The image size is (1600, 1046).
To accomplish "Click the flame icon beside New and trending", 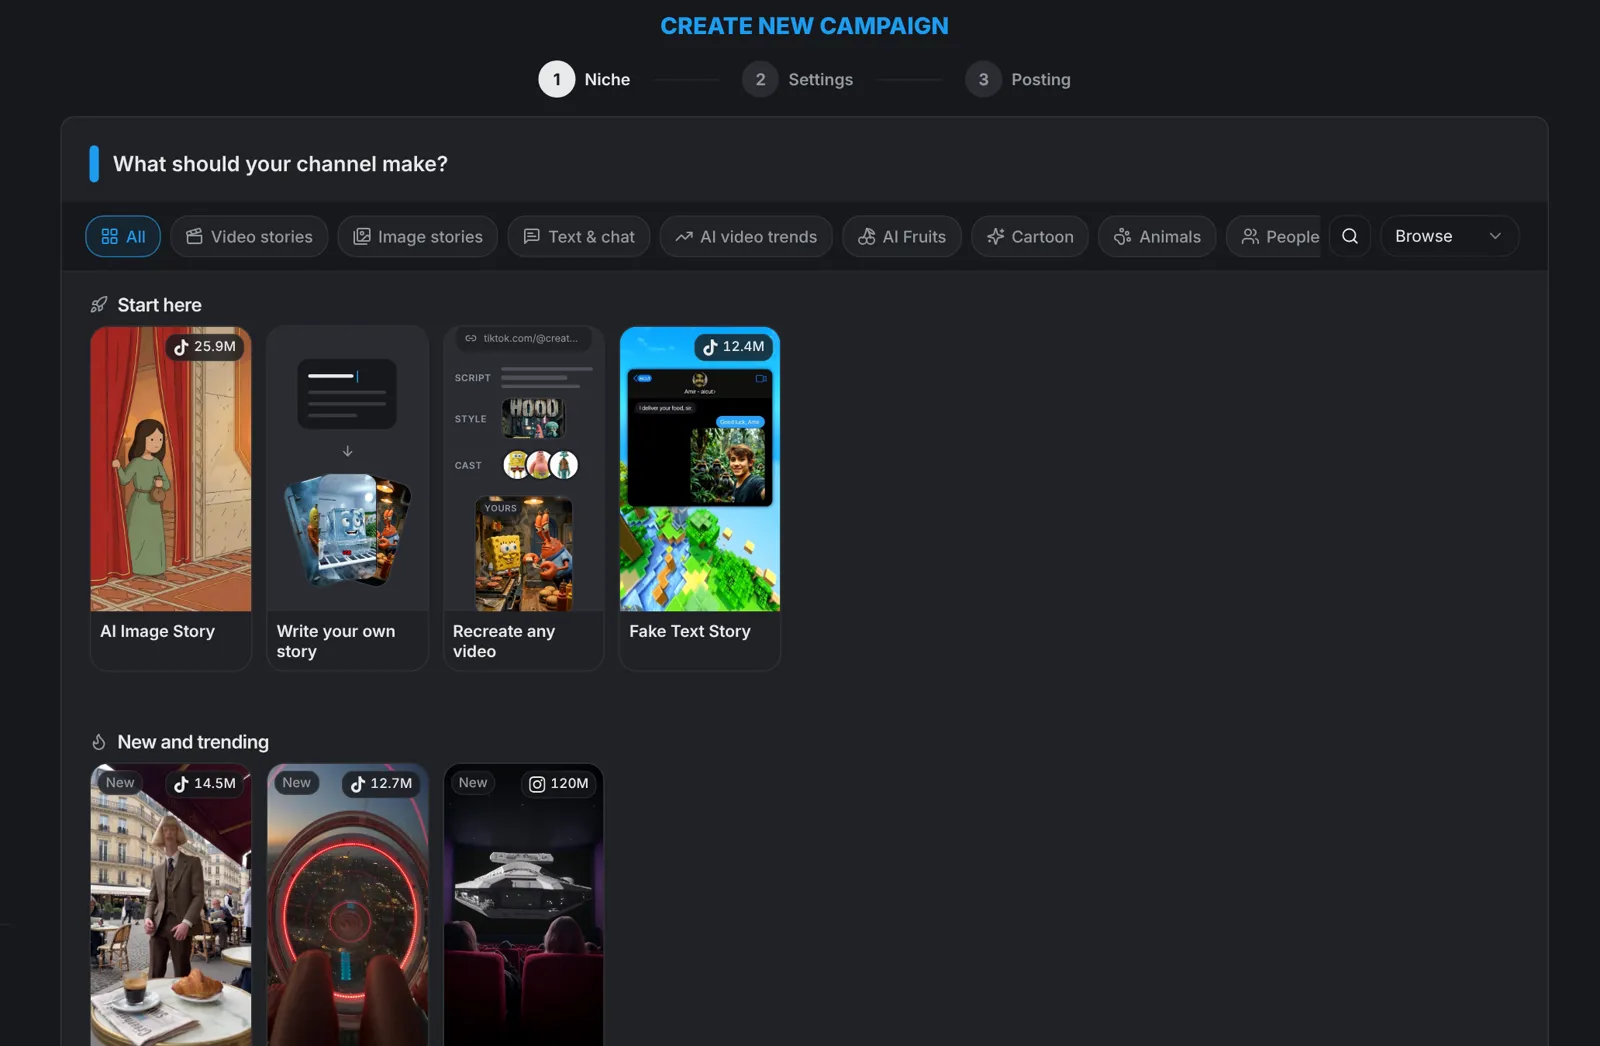I will click(99, 742).
